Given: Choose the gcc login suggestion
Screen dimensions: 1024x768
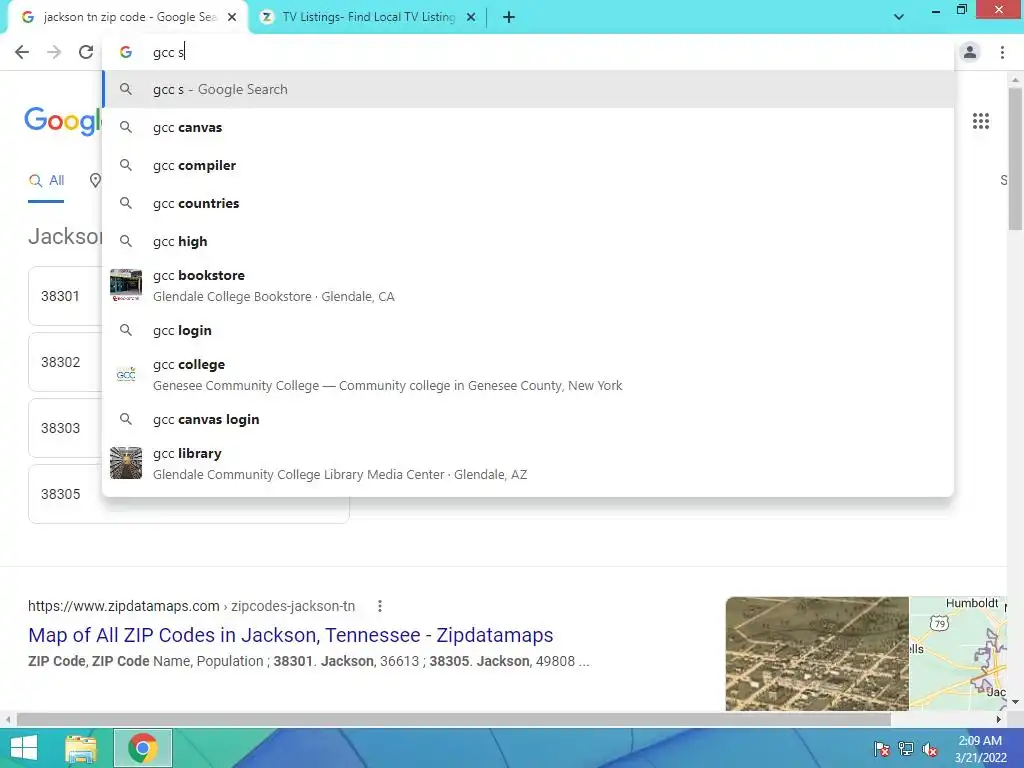Looking at the screenshot, I should [528, 330].
